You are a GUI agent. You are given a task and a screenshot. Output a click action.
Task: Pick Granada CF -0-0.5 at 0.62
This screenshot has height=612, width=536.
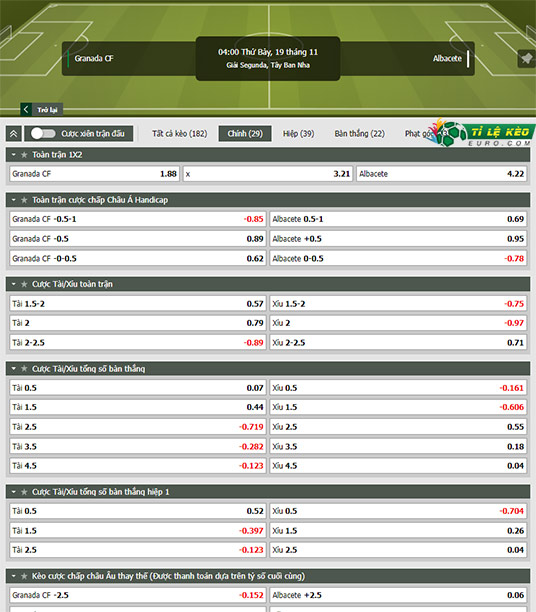138,258
